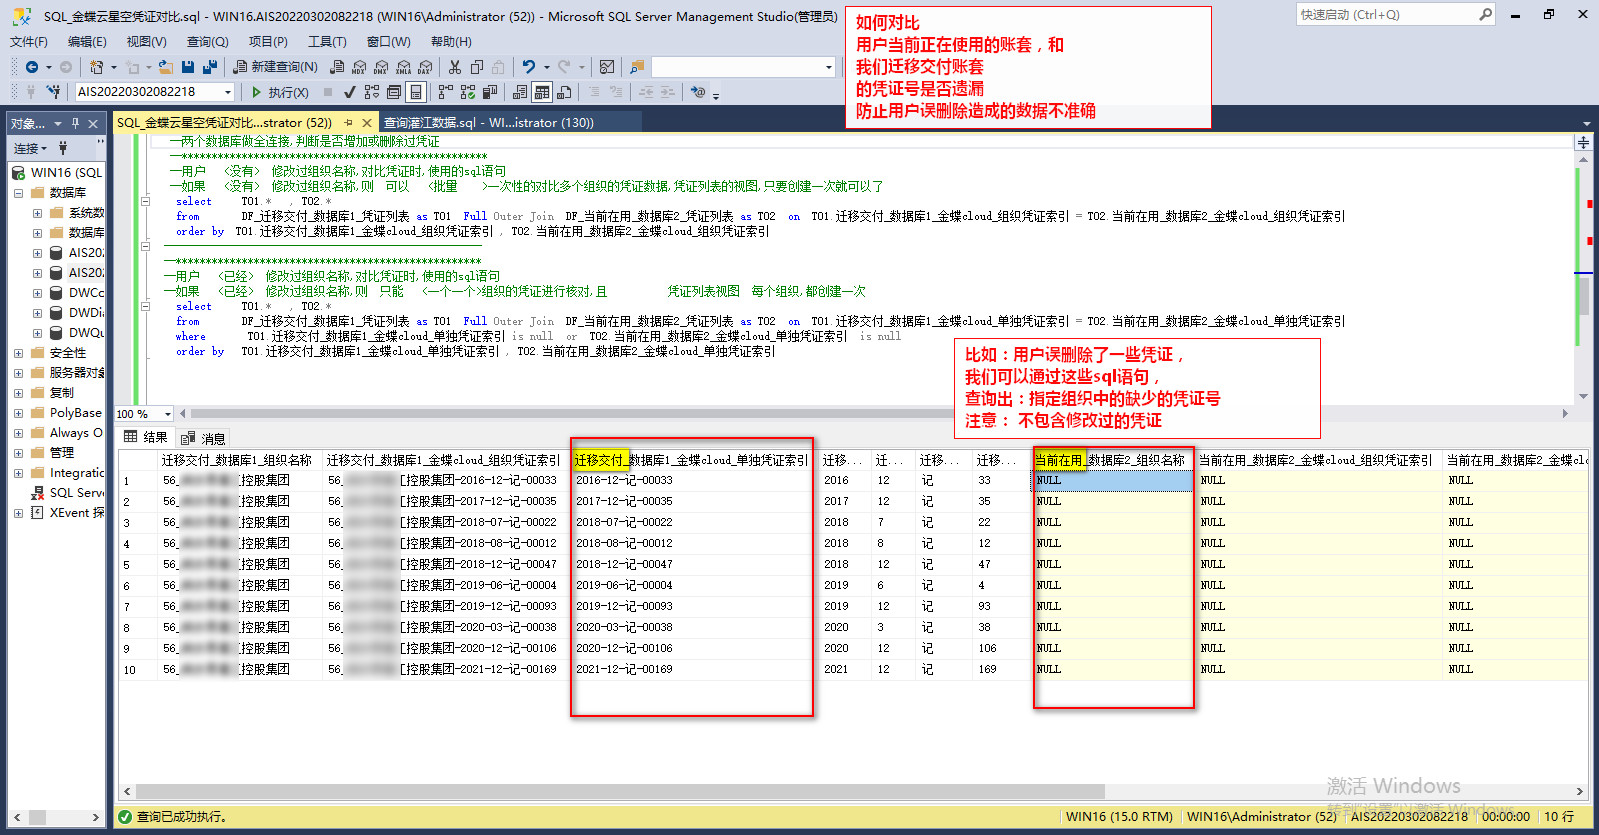Expand the 安全性 node in Object Explorer

[18, 353]
